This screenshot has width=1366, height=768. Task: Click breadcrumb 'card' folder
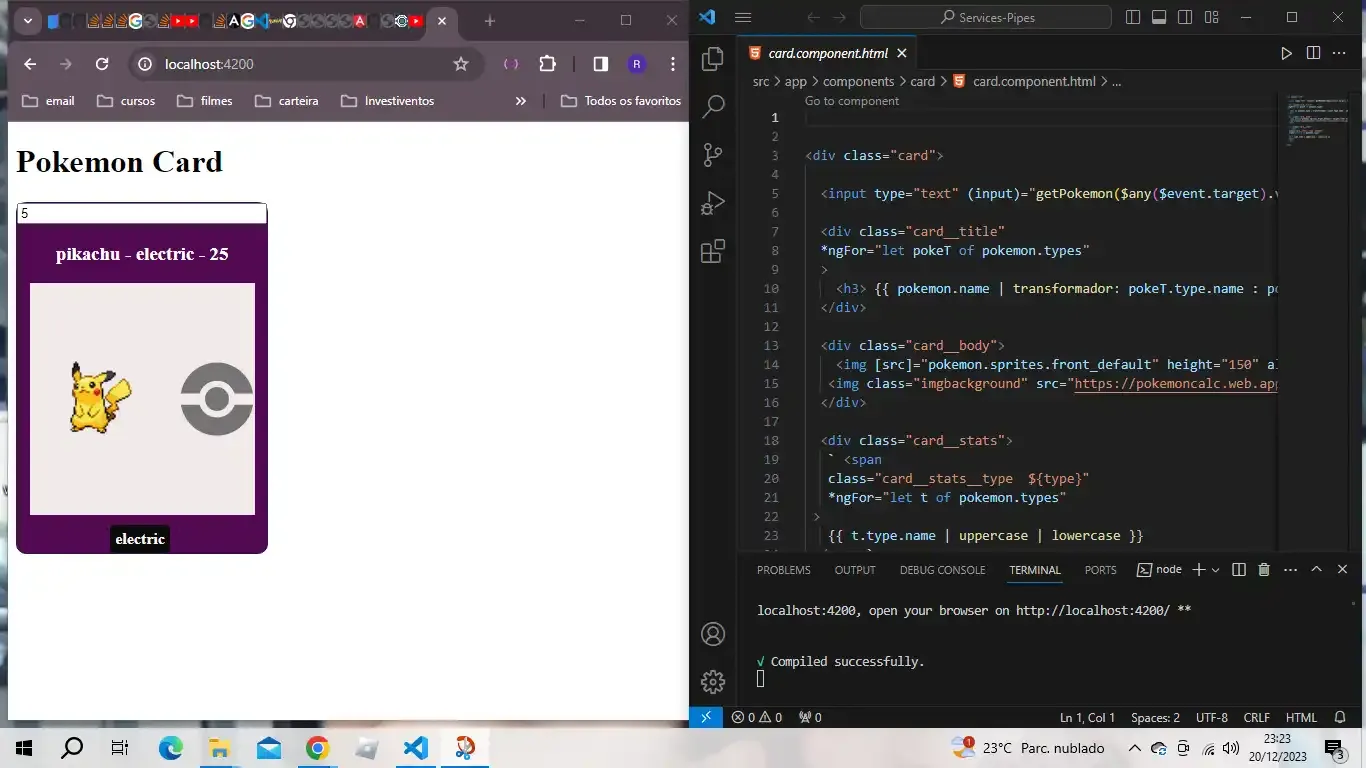pos(923,82)
